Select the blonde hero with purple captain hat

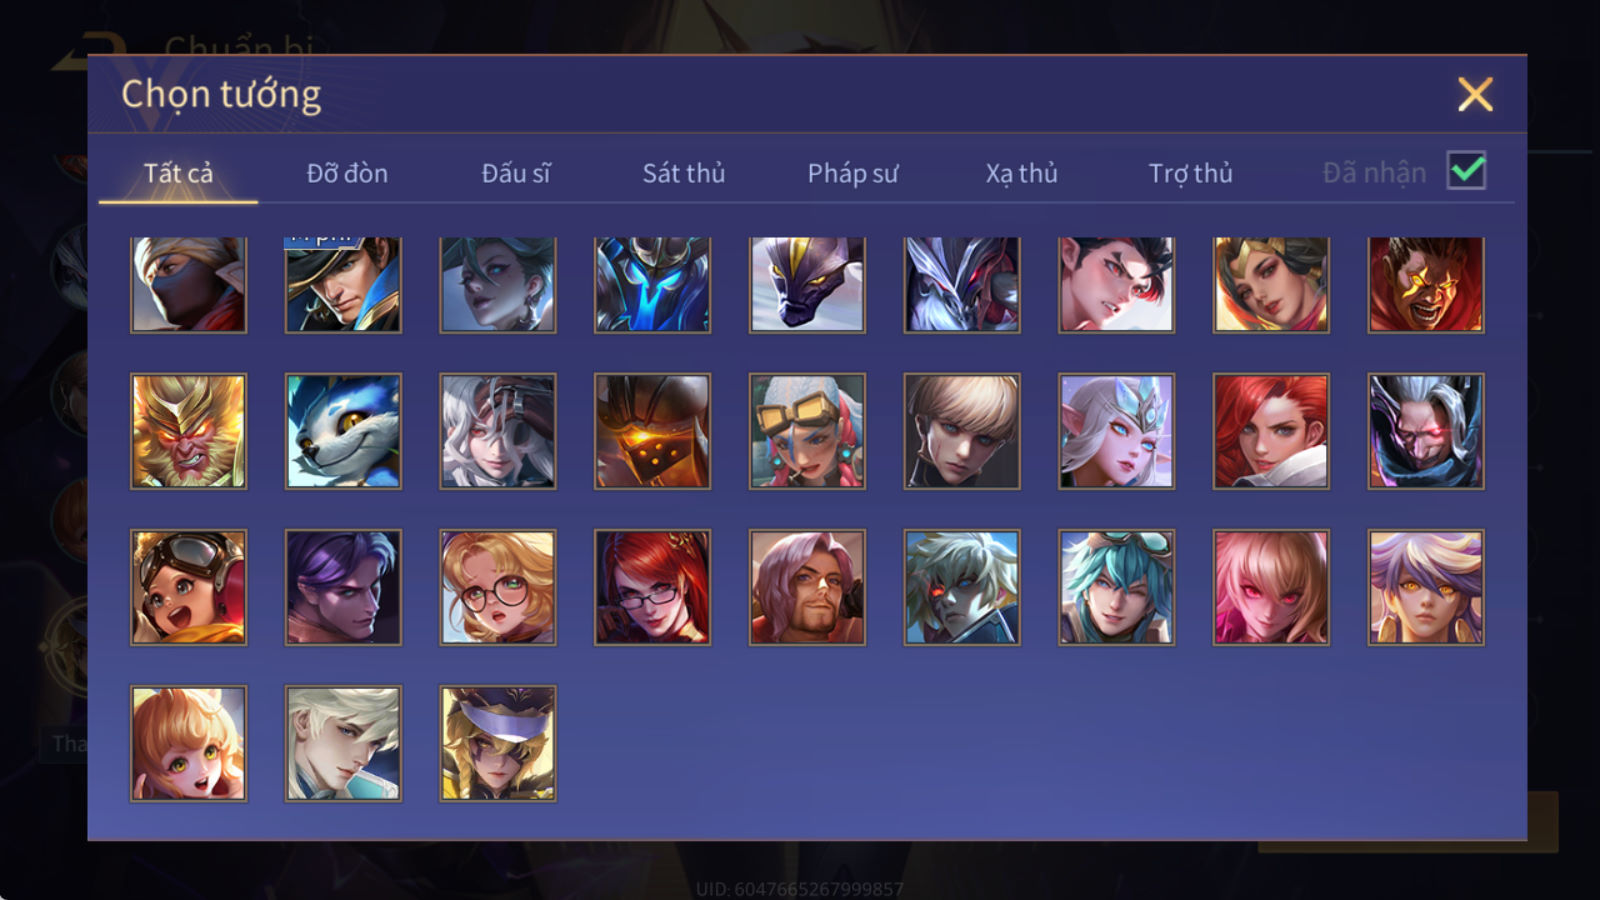498,743
